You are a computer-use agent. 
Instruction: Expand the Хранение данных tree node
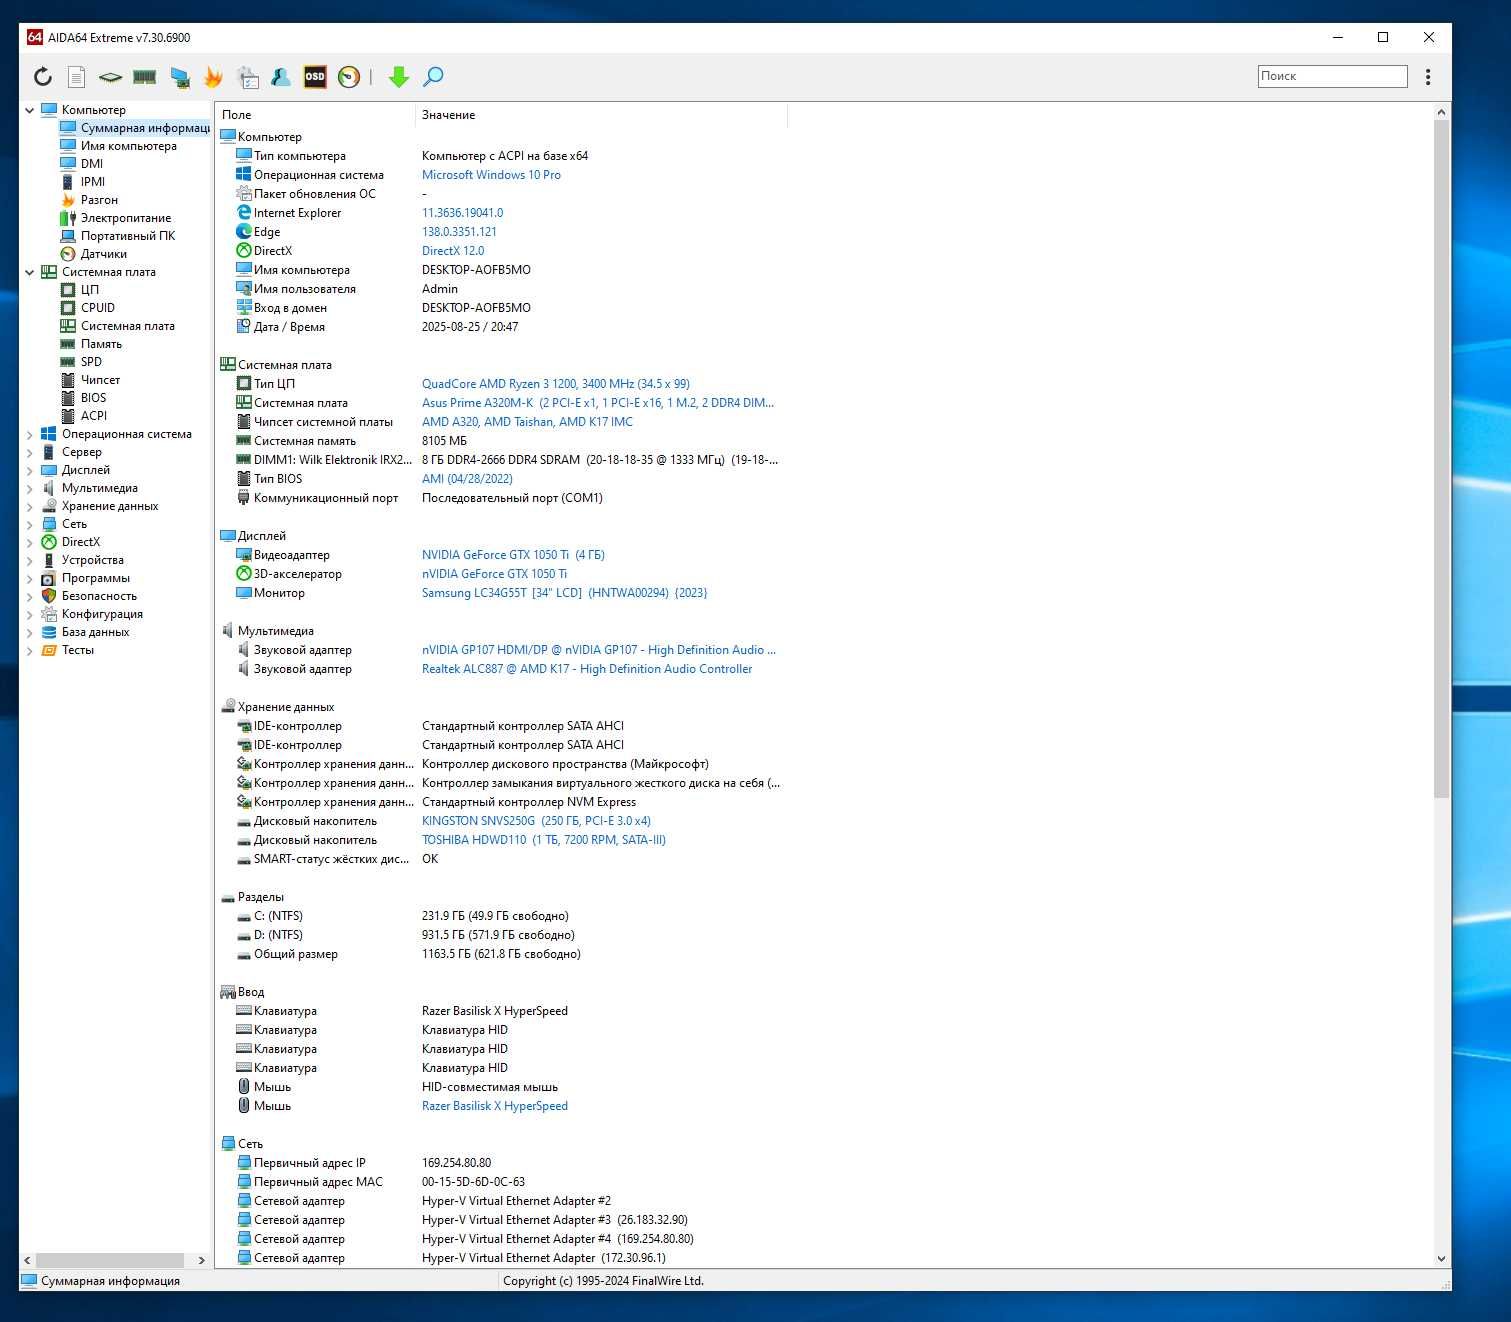coord(29,506)
